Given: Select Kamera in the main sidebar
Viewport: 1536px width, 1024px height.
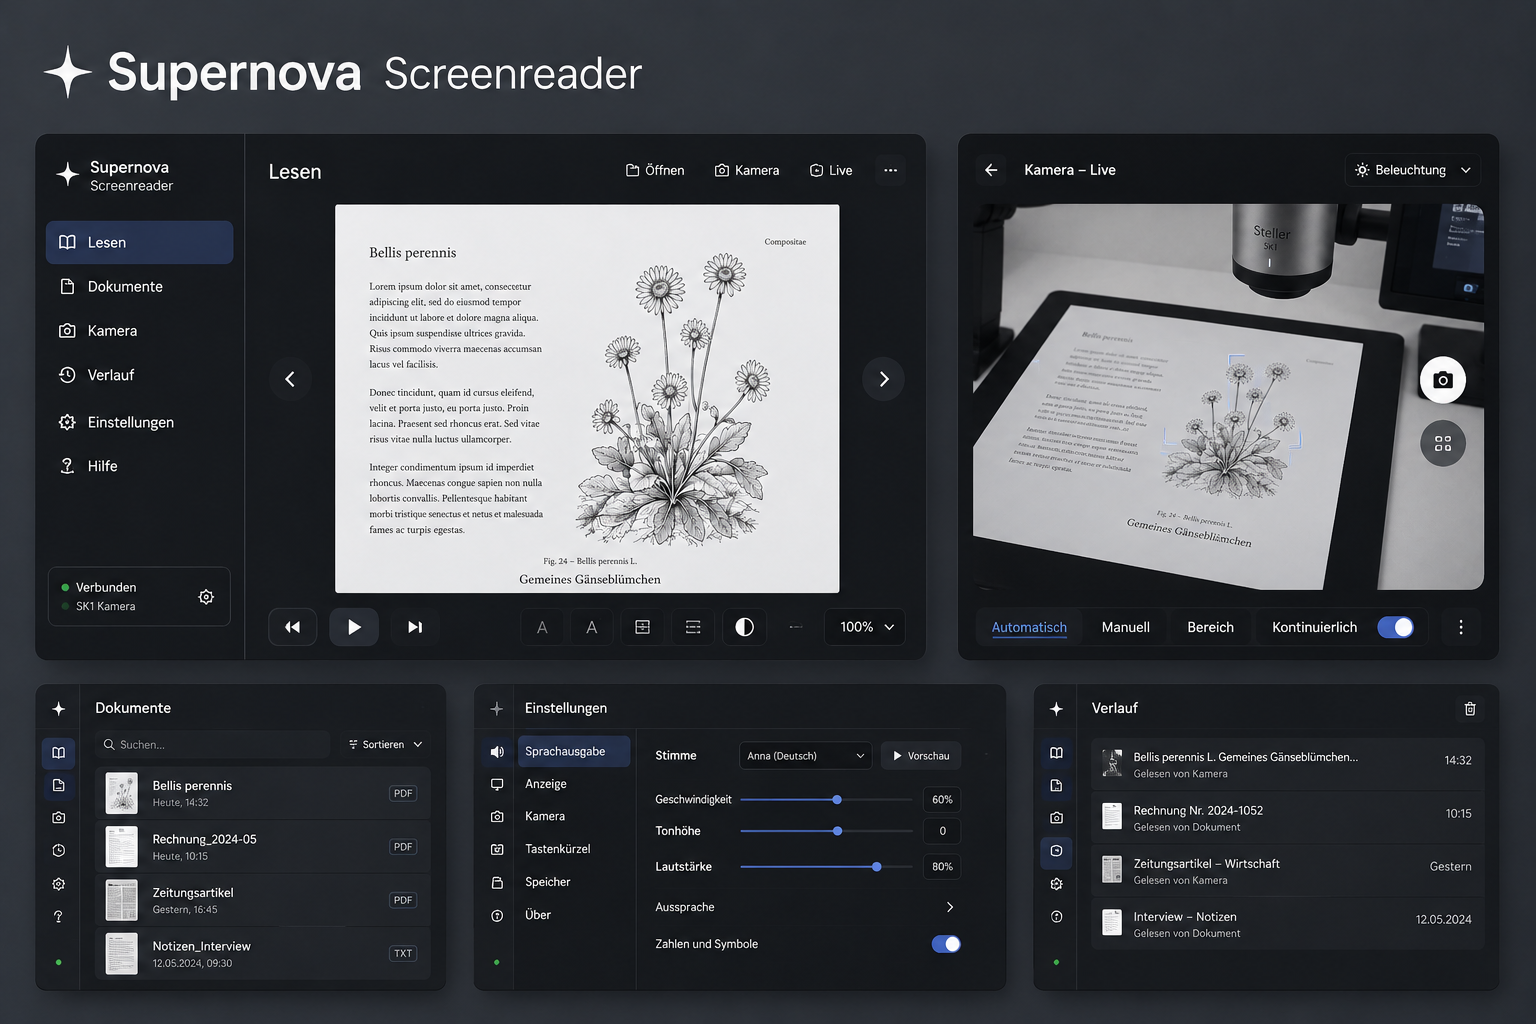Looking at the screenshot, I should point(139,330).
